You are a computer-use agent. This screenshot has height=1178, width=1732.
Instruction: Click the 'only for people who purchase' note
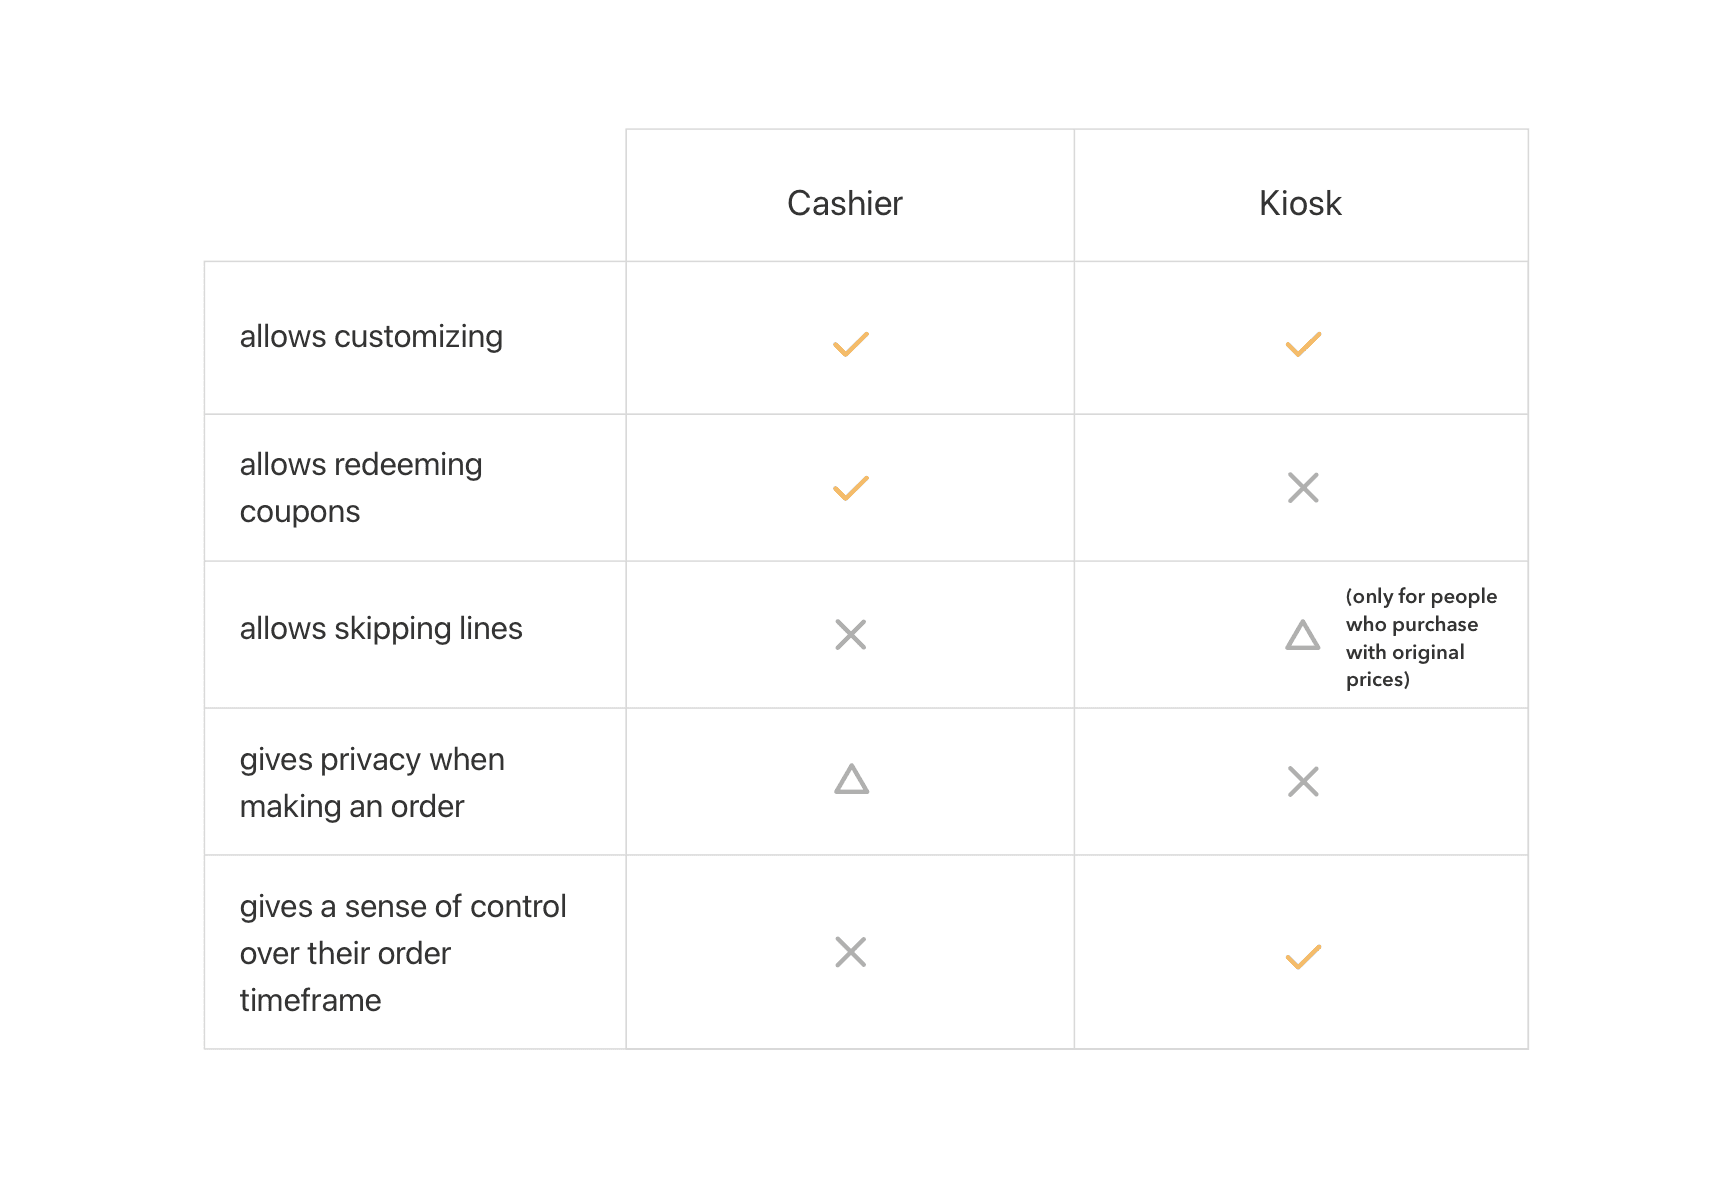click(x=1421, y=638)
